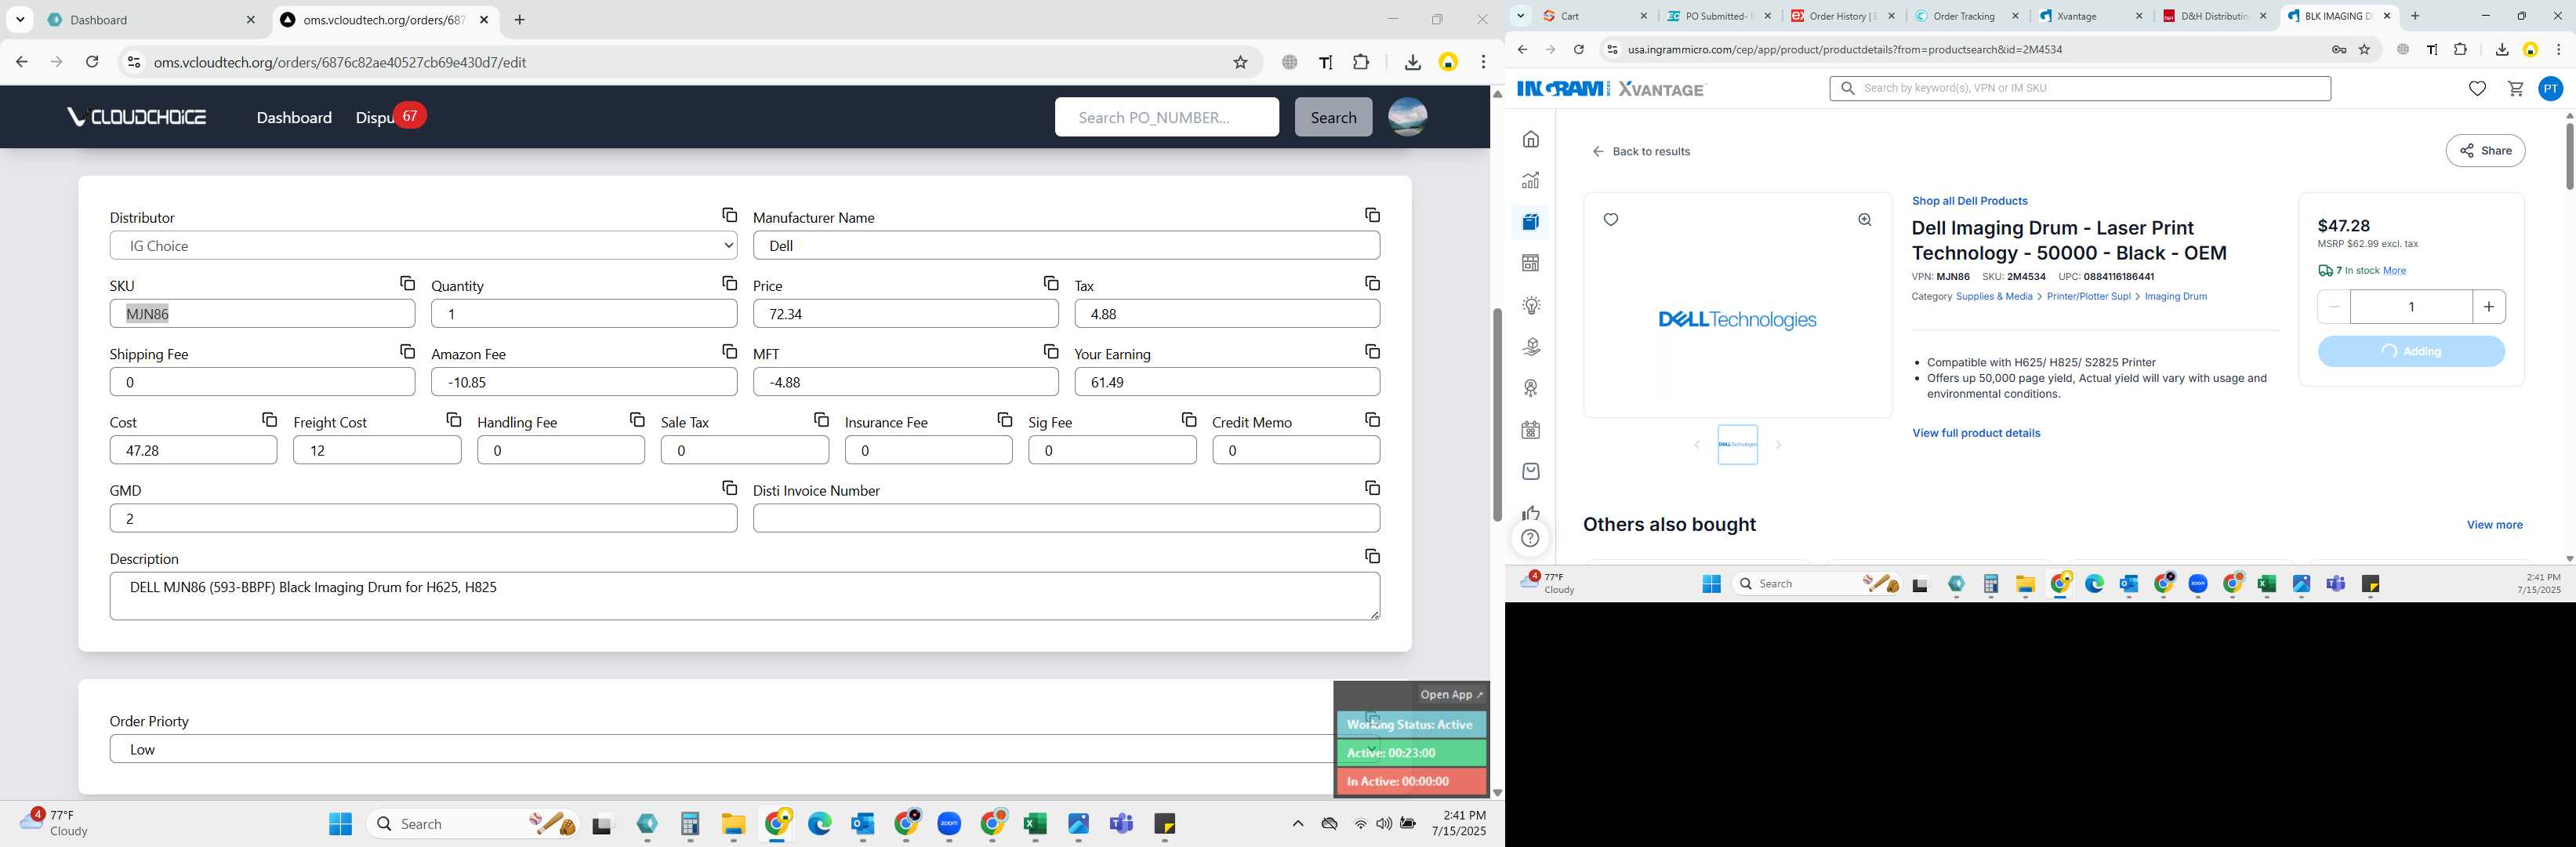
Task: Copy the Tax field value
Action: pyautogui.click(x=1372, y=283)
